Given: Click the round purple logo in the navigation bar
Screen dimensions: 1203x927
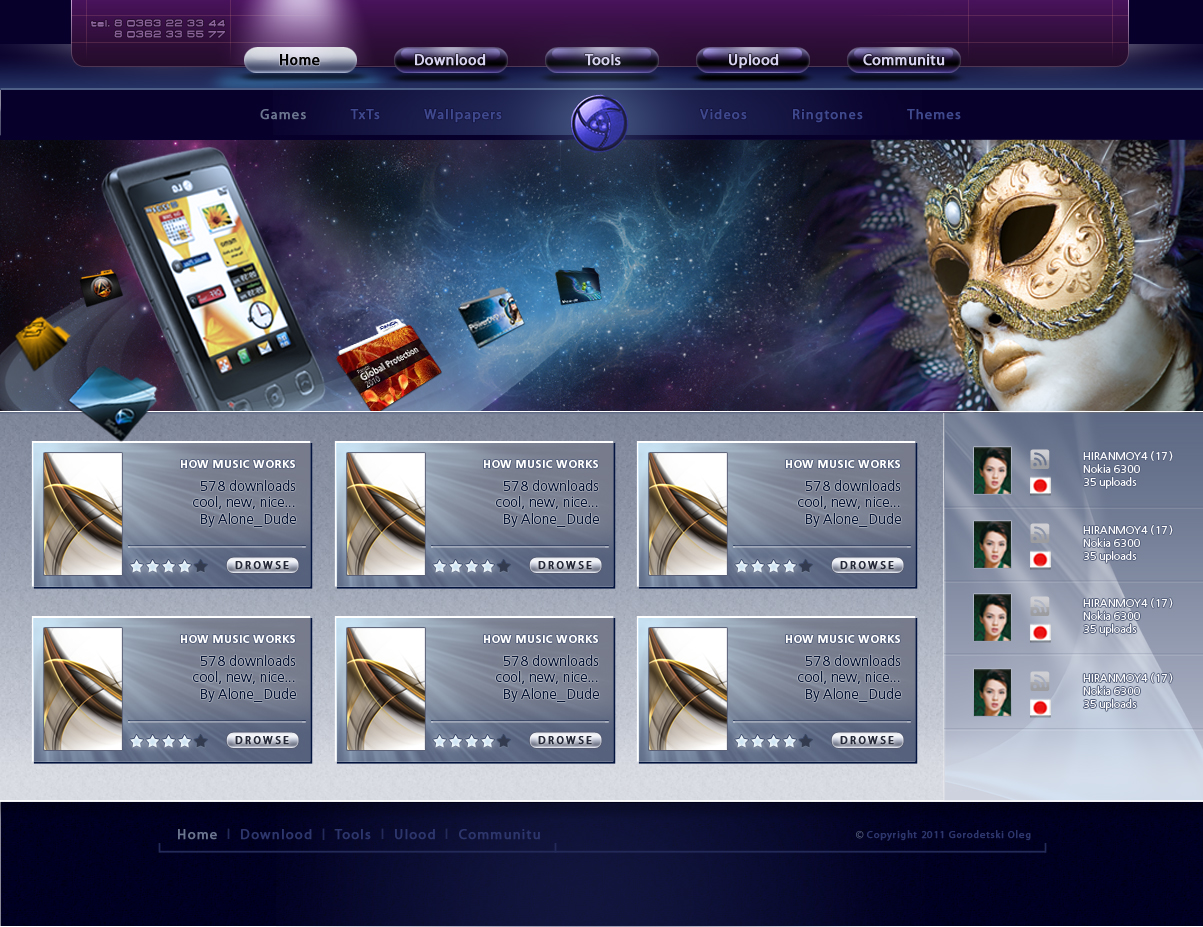Looking at the screenshot, I should click(599, 123).
